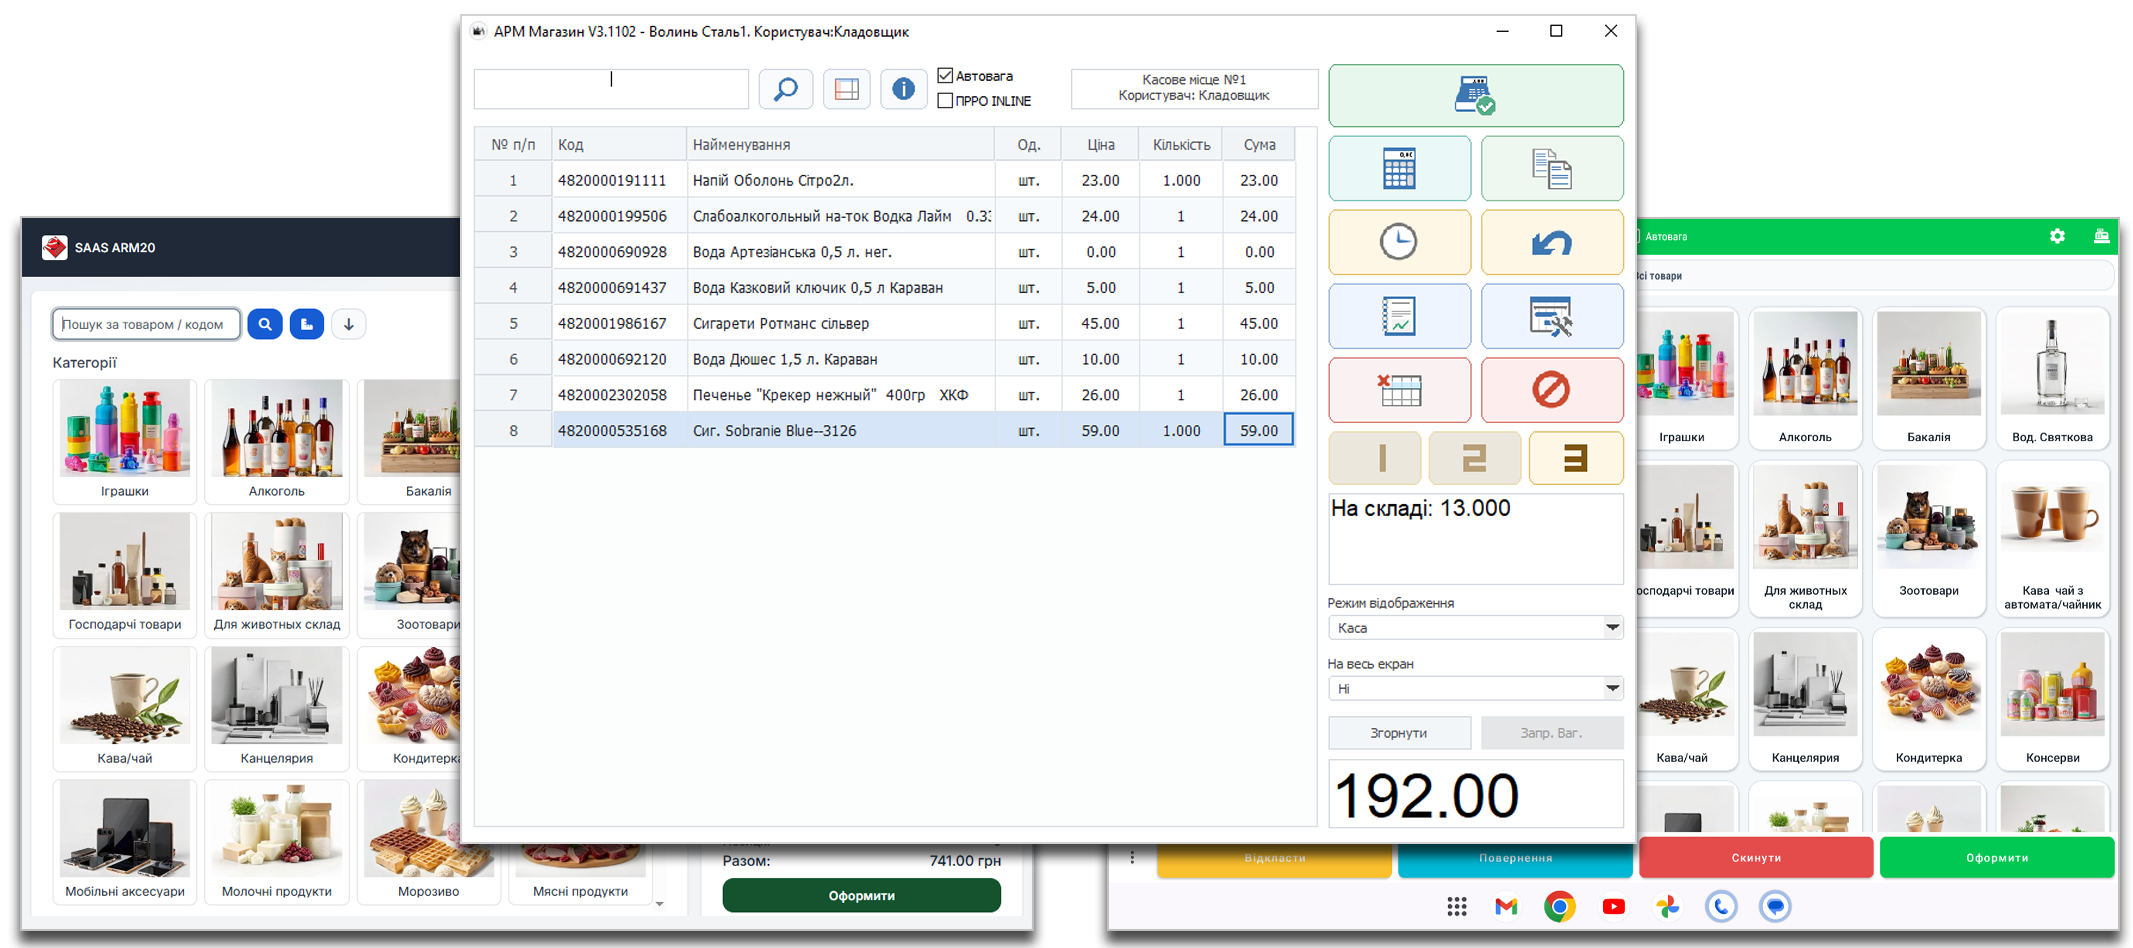
Task: Click the Пошук за товаром search field
Action: point(146,324)
